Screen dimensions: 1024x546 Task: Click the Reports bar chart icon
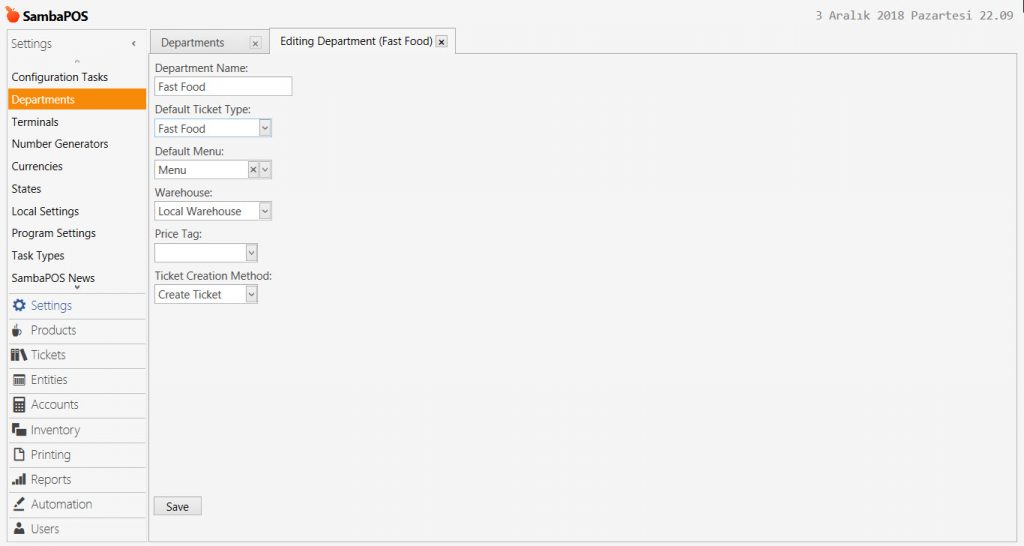[19, 479]
